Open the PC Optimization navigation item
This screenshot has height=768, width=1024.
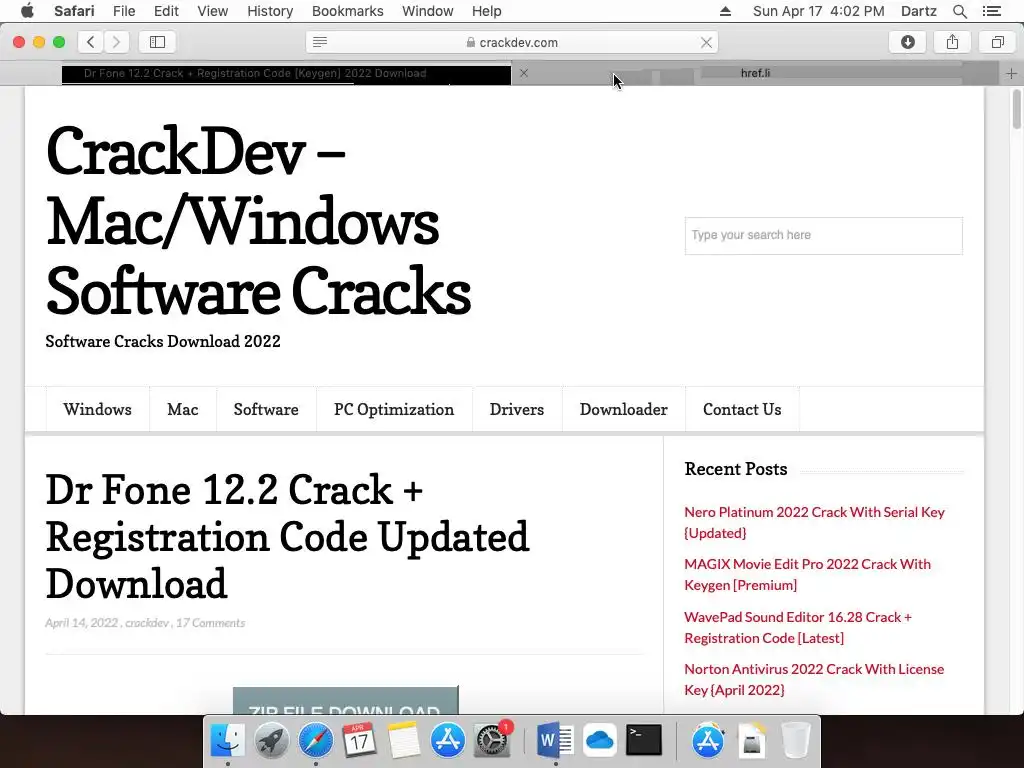click(394, 409)
